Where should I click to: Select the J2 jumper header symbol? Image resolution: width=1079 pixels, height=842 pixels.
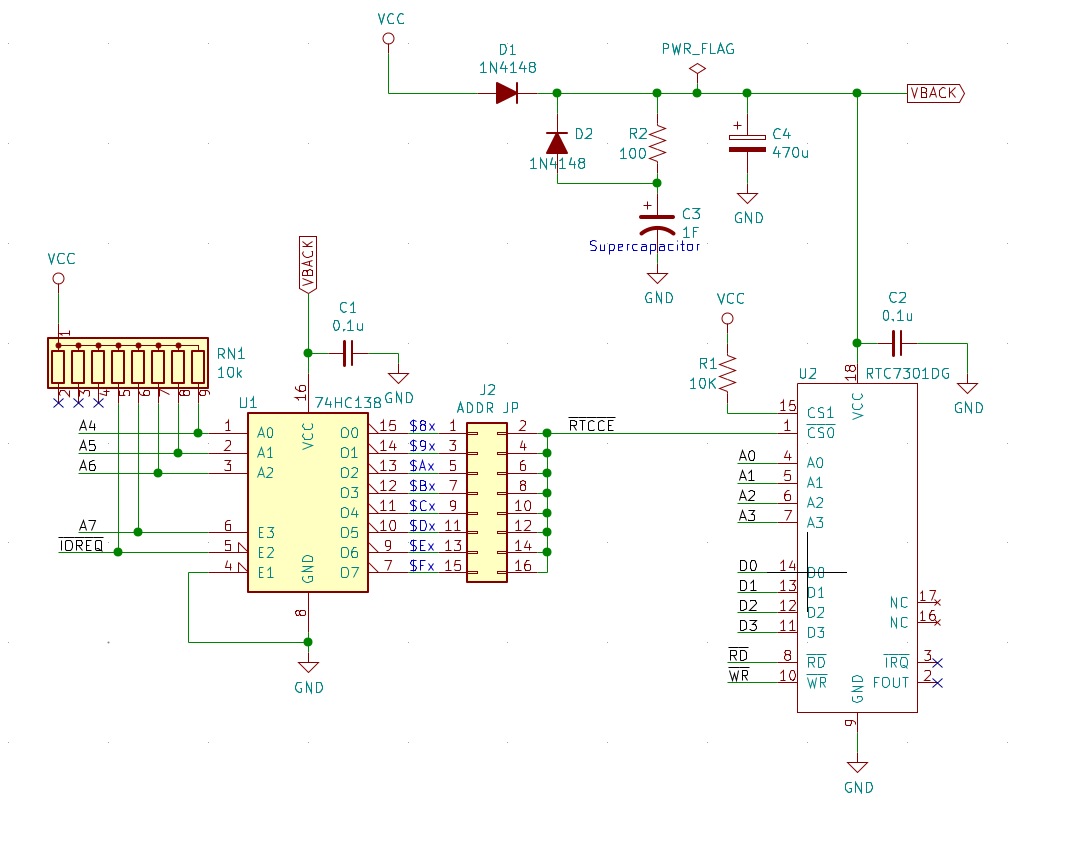(x=487, y=503)
